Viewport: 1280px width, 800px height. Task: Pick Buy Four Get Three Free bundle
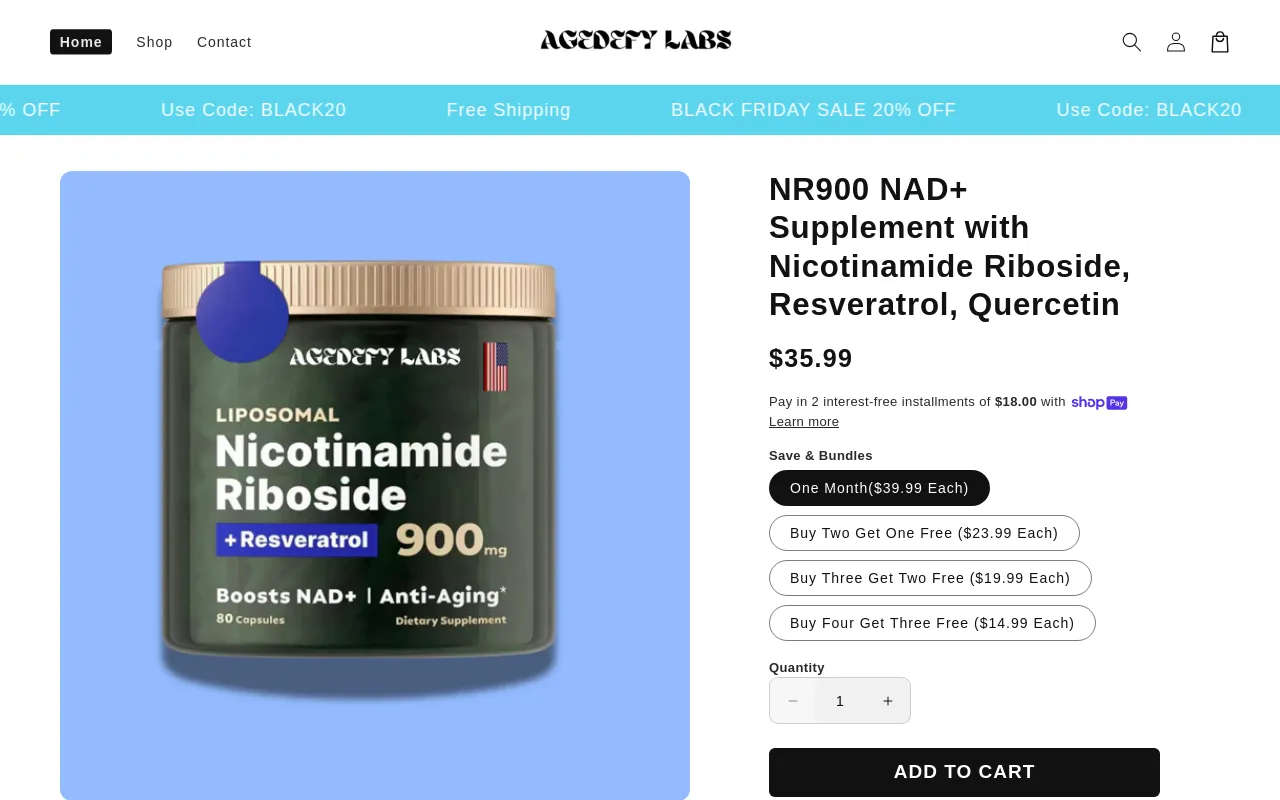[x=932, y=623]
